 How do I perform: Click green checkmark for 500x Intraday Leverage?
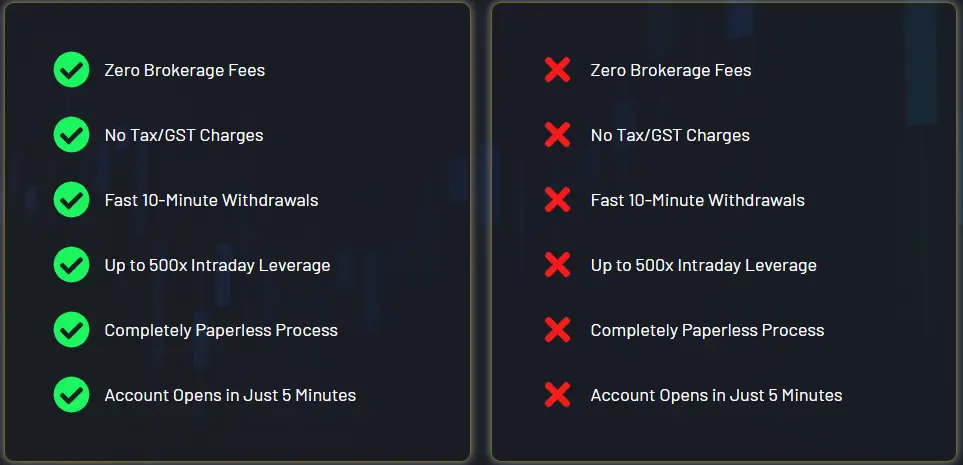71,265
